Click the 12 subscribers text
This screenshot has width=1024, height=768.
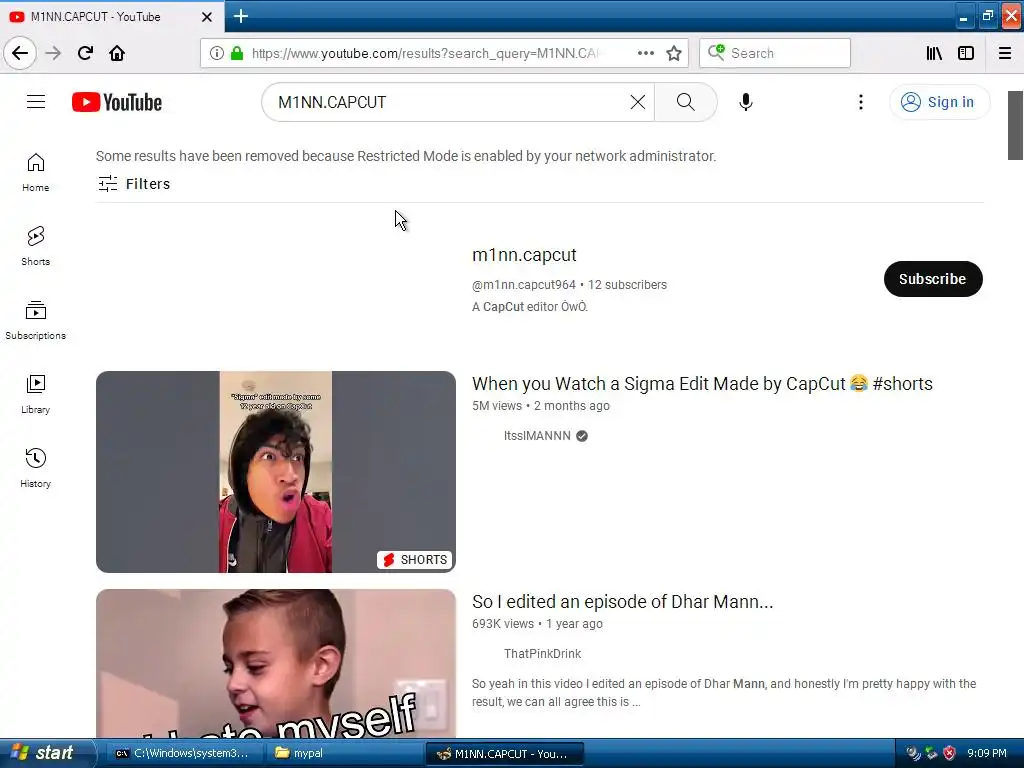coord(627,285)
